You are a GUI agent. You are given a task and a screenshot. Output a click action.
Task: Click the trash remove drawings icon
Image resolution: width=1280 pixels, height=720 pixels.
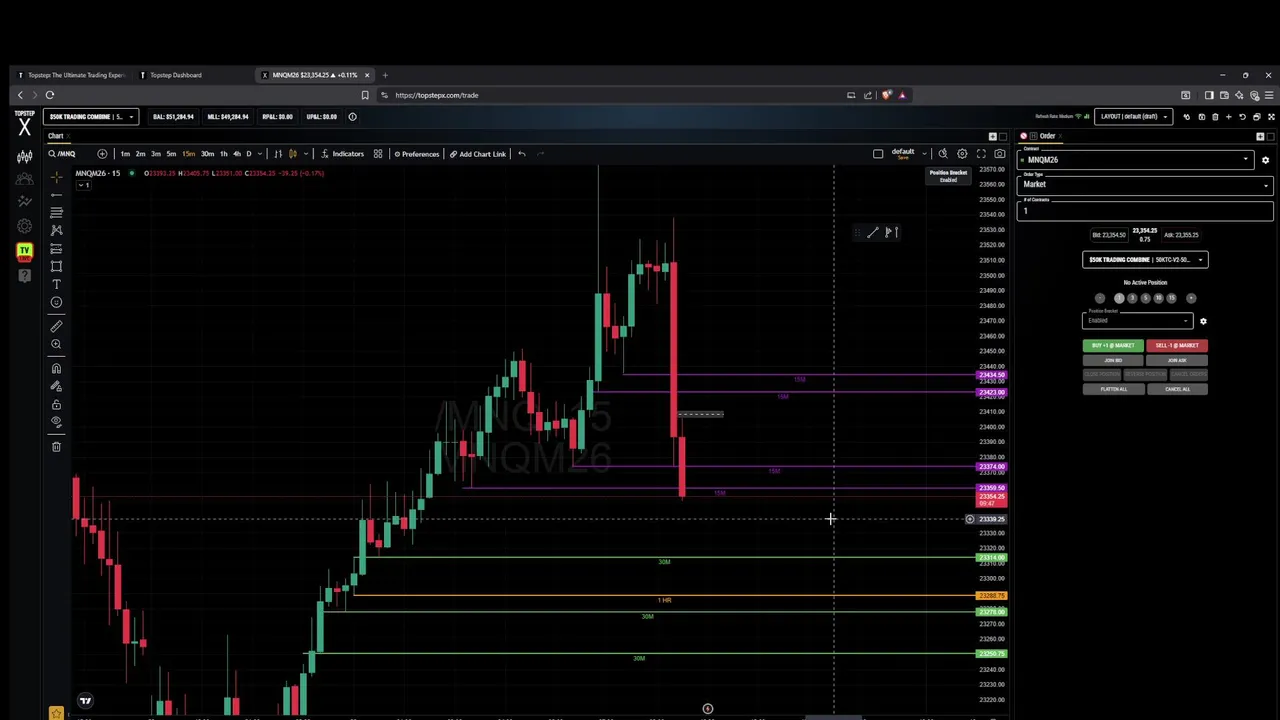(x=56, y=446)
